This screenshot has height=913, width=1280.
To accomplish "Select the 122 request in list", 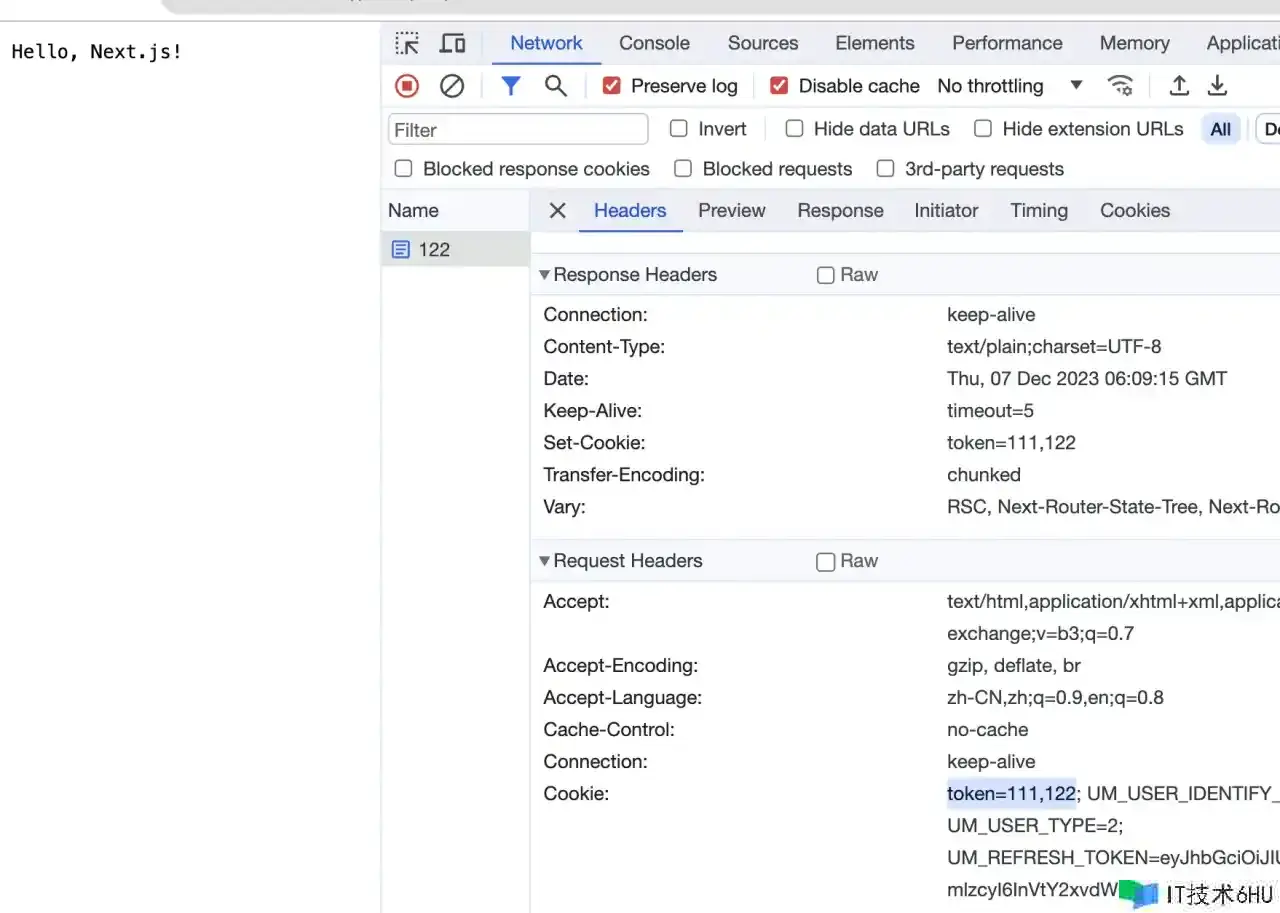I will point(434,250).
